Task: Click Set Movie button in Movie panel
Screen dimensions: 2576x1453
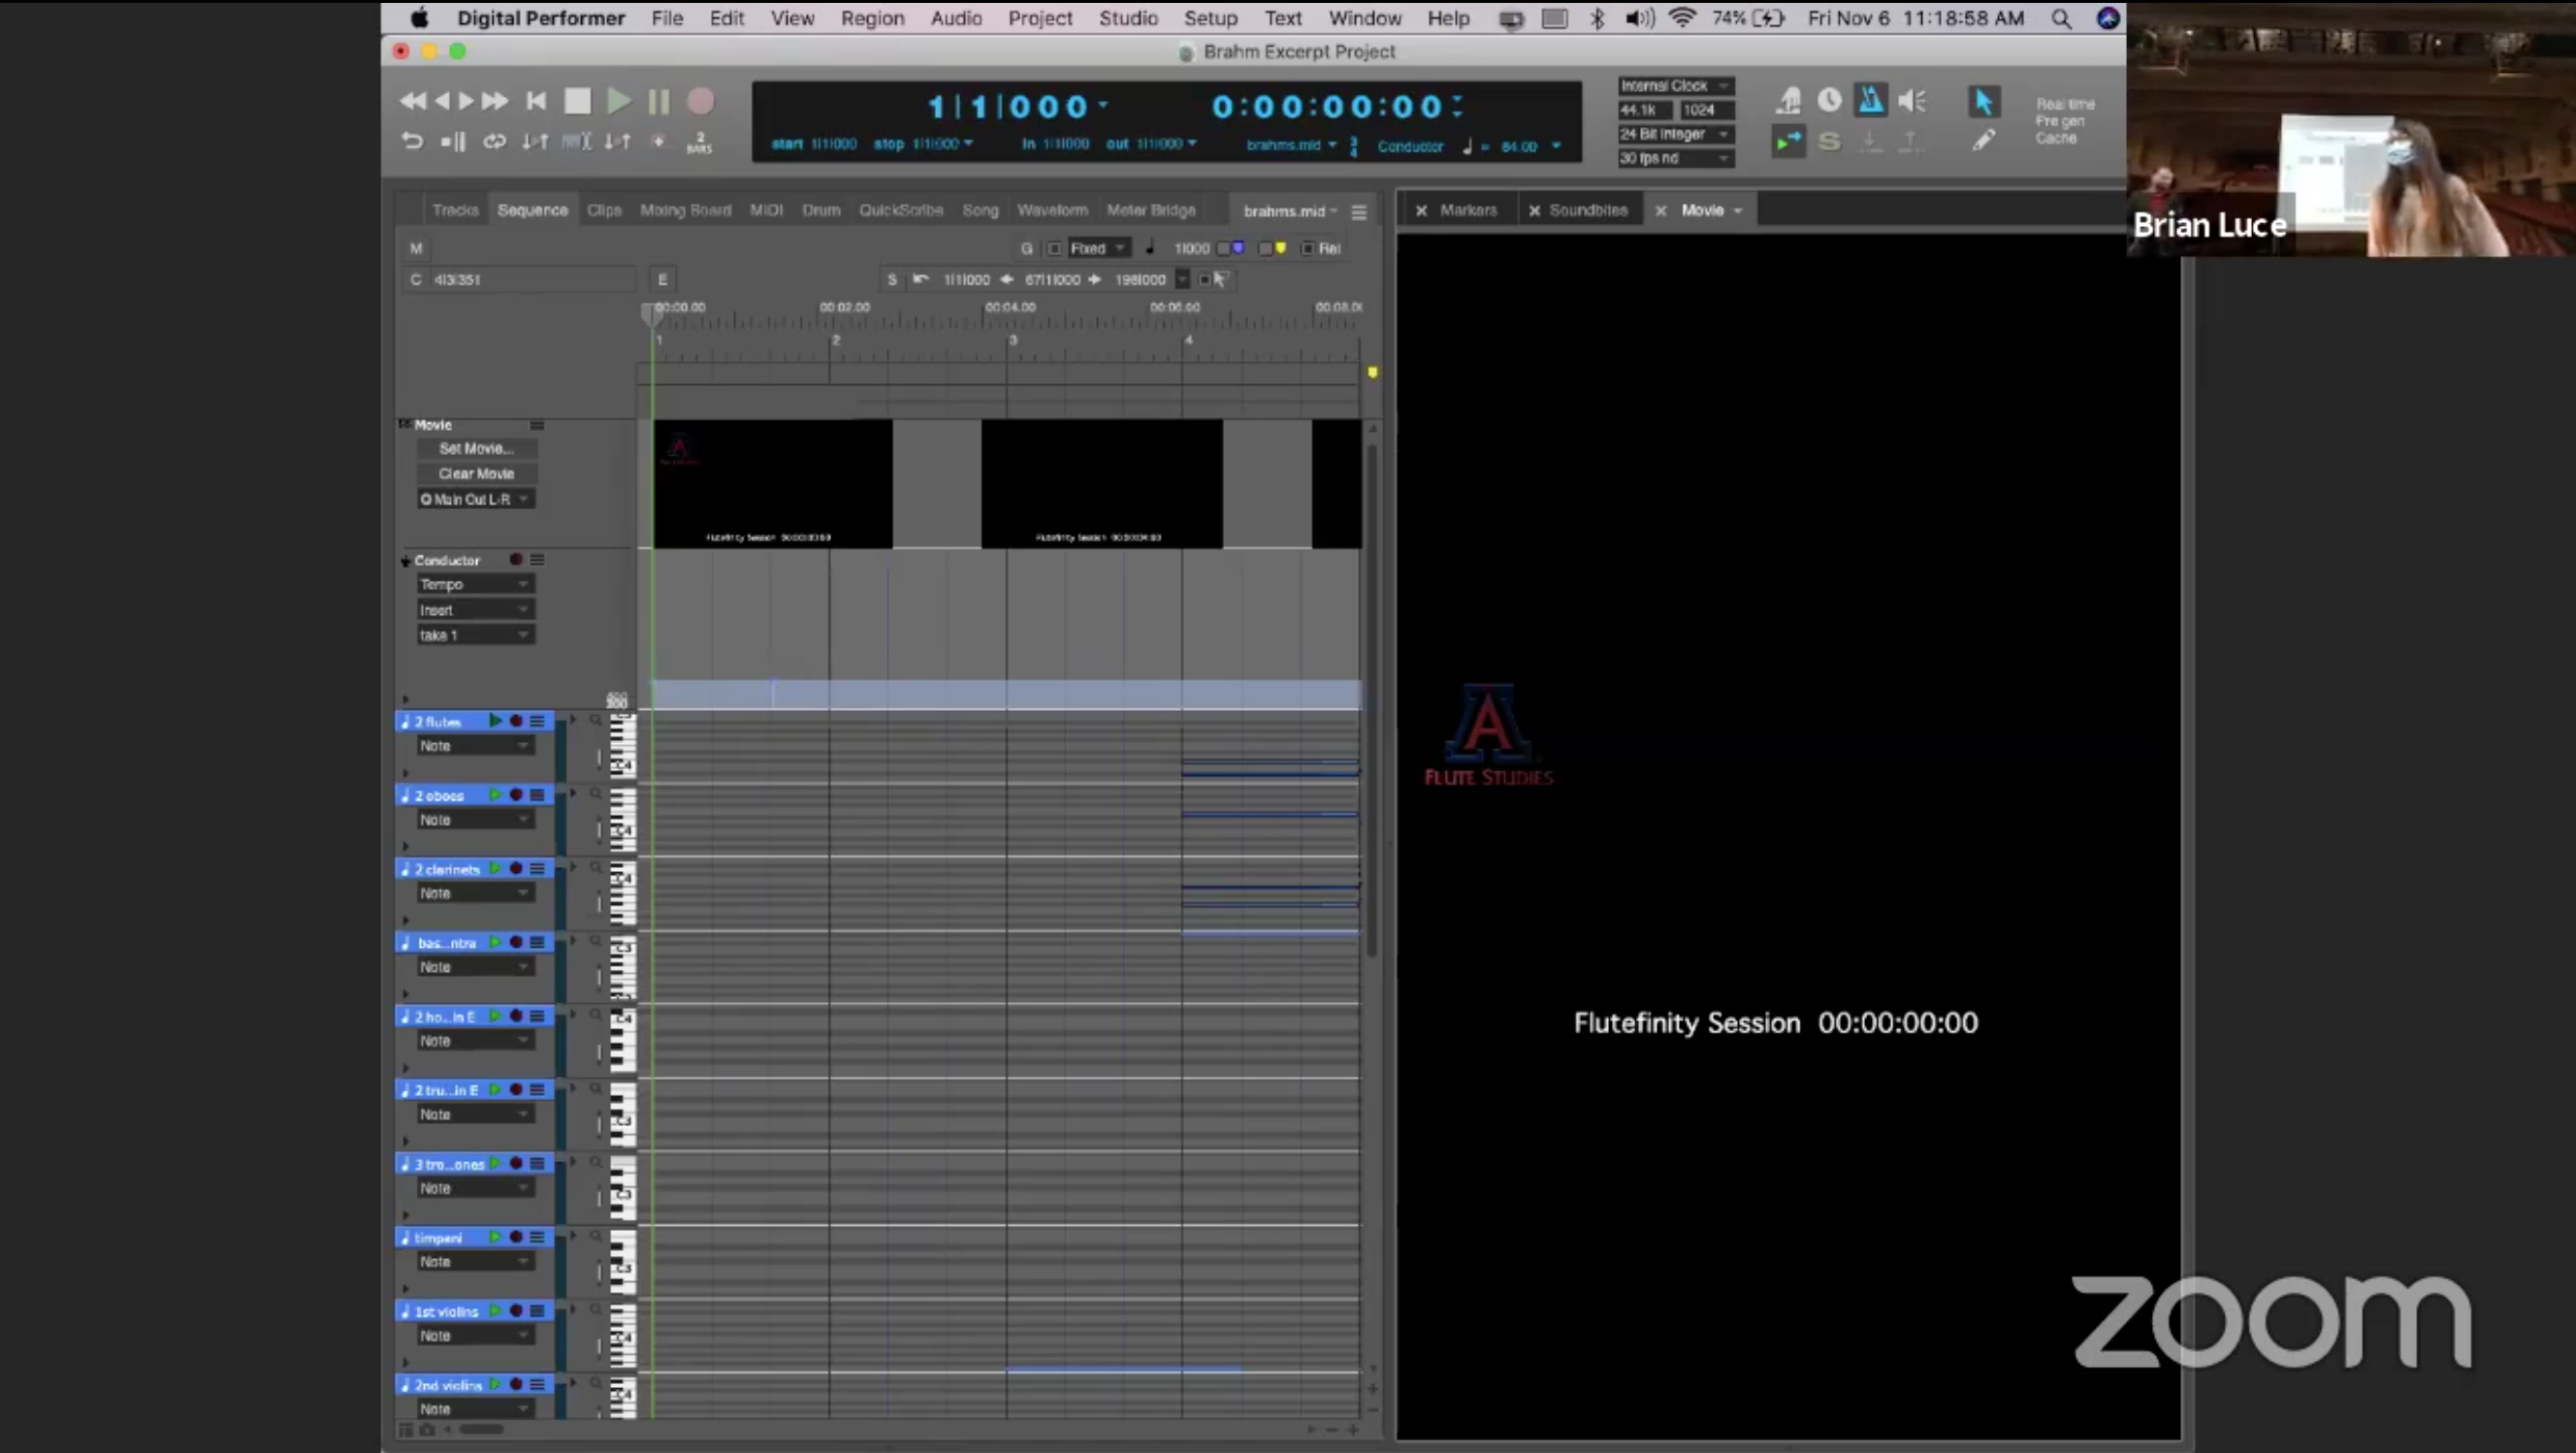Action: (474, 448)
